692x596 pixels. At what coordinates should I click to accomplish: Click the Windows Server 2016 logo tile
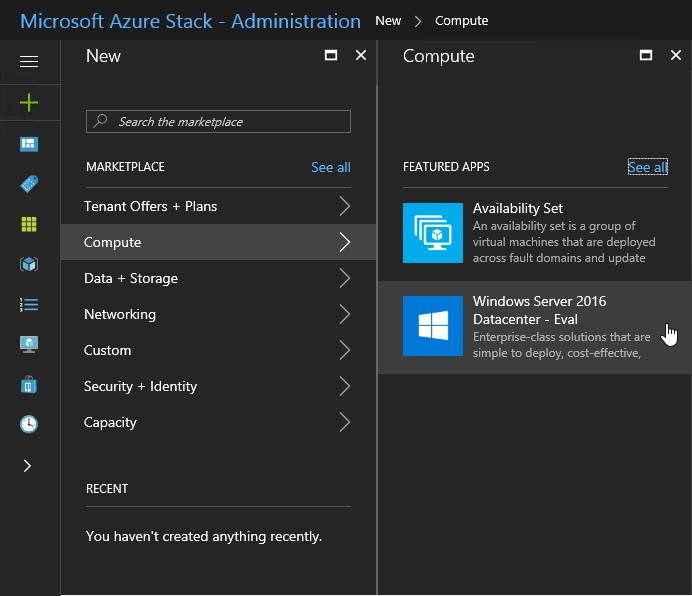pos(432,326)
